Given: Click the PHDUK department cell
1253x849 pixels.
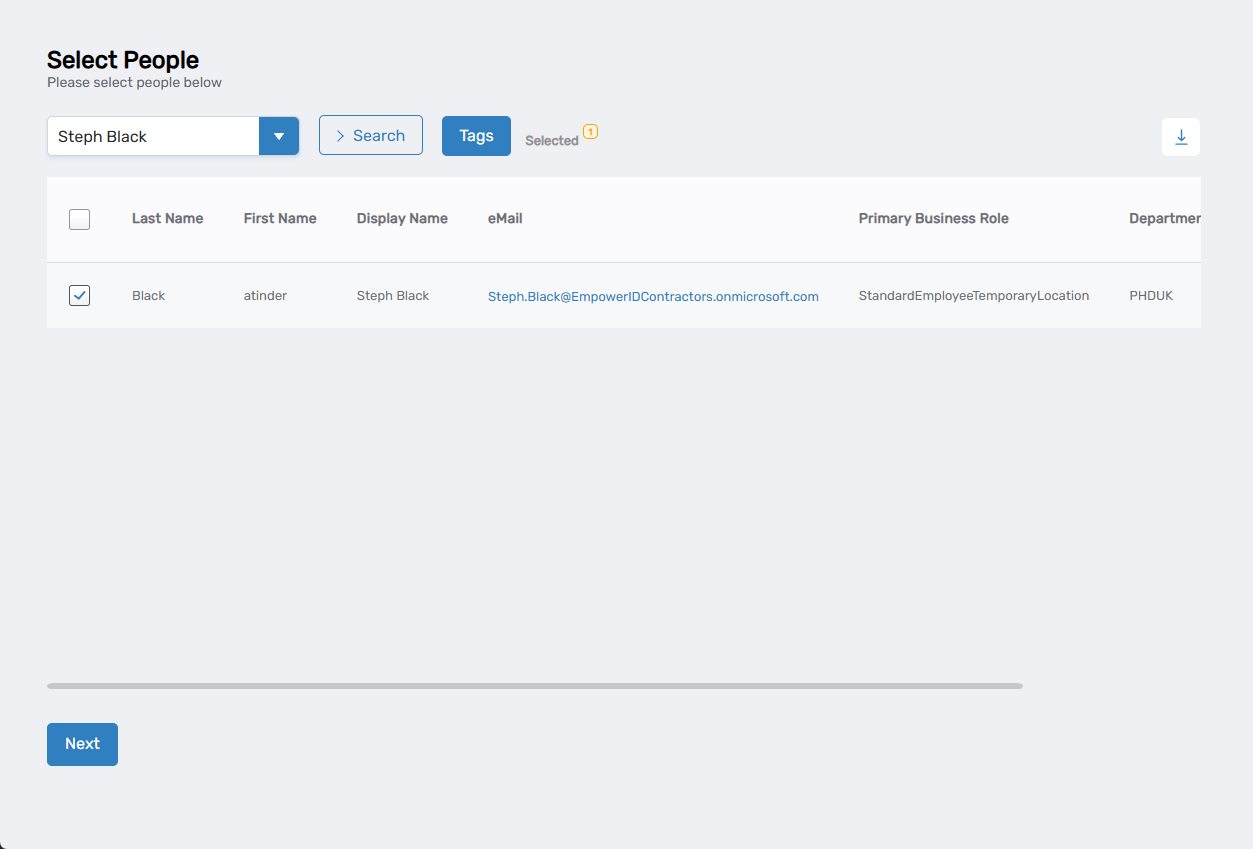Looking at the screenshot, I should tap(1150, 296).
